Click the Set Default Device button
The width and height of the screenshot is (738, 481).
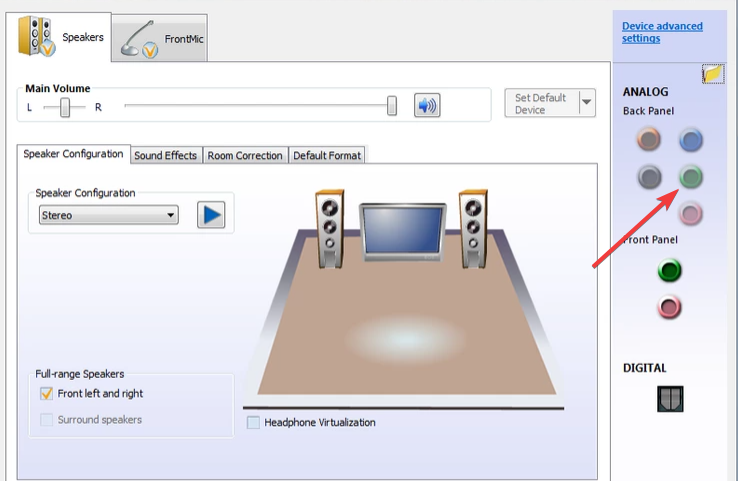tap(542, 103)
